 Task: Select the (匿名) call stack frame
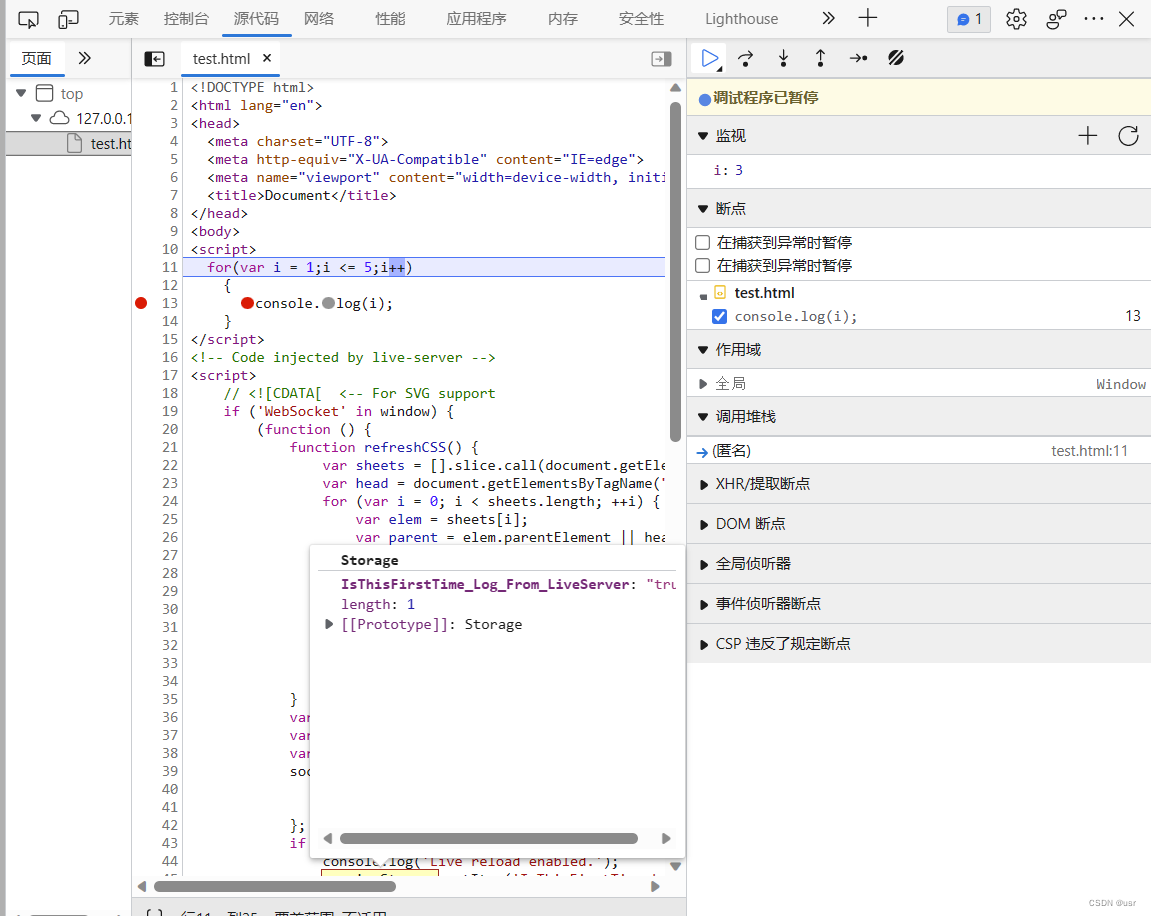[918, 451]
